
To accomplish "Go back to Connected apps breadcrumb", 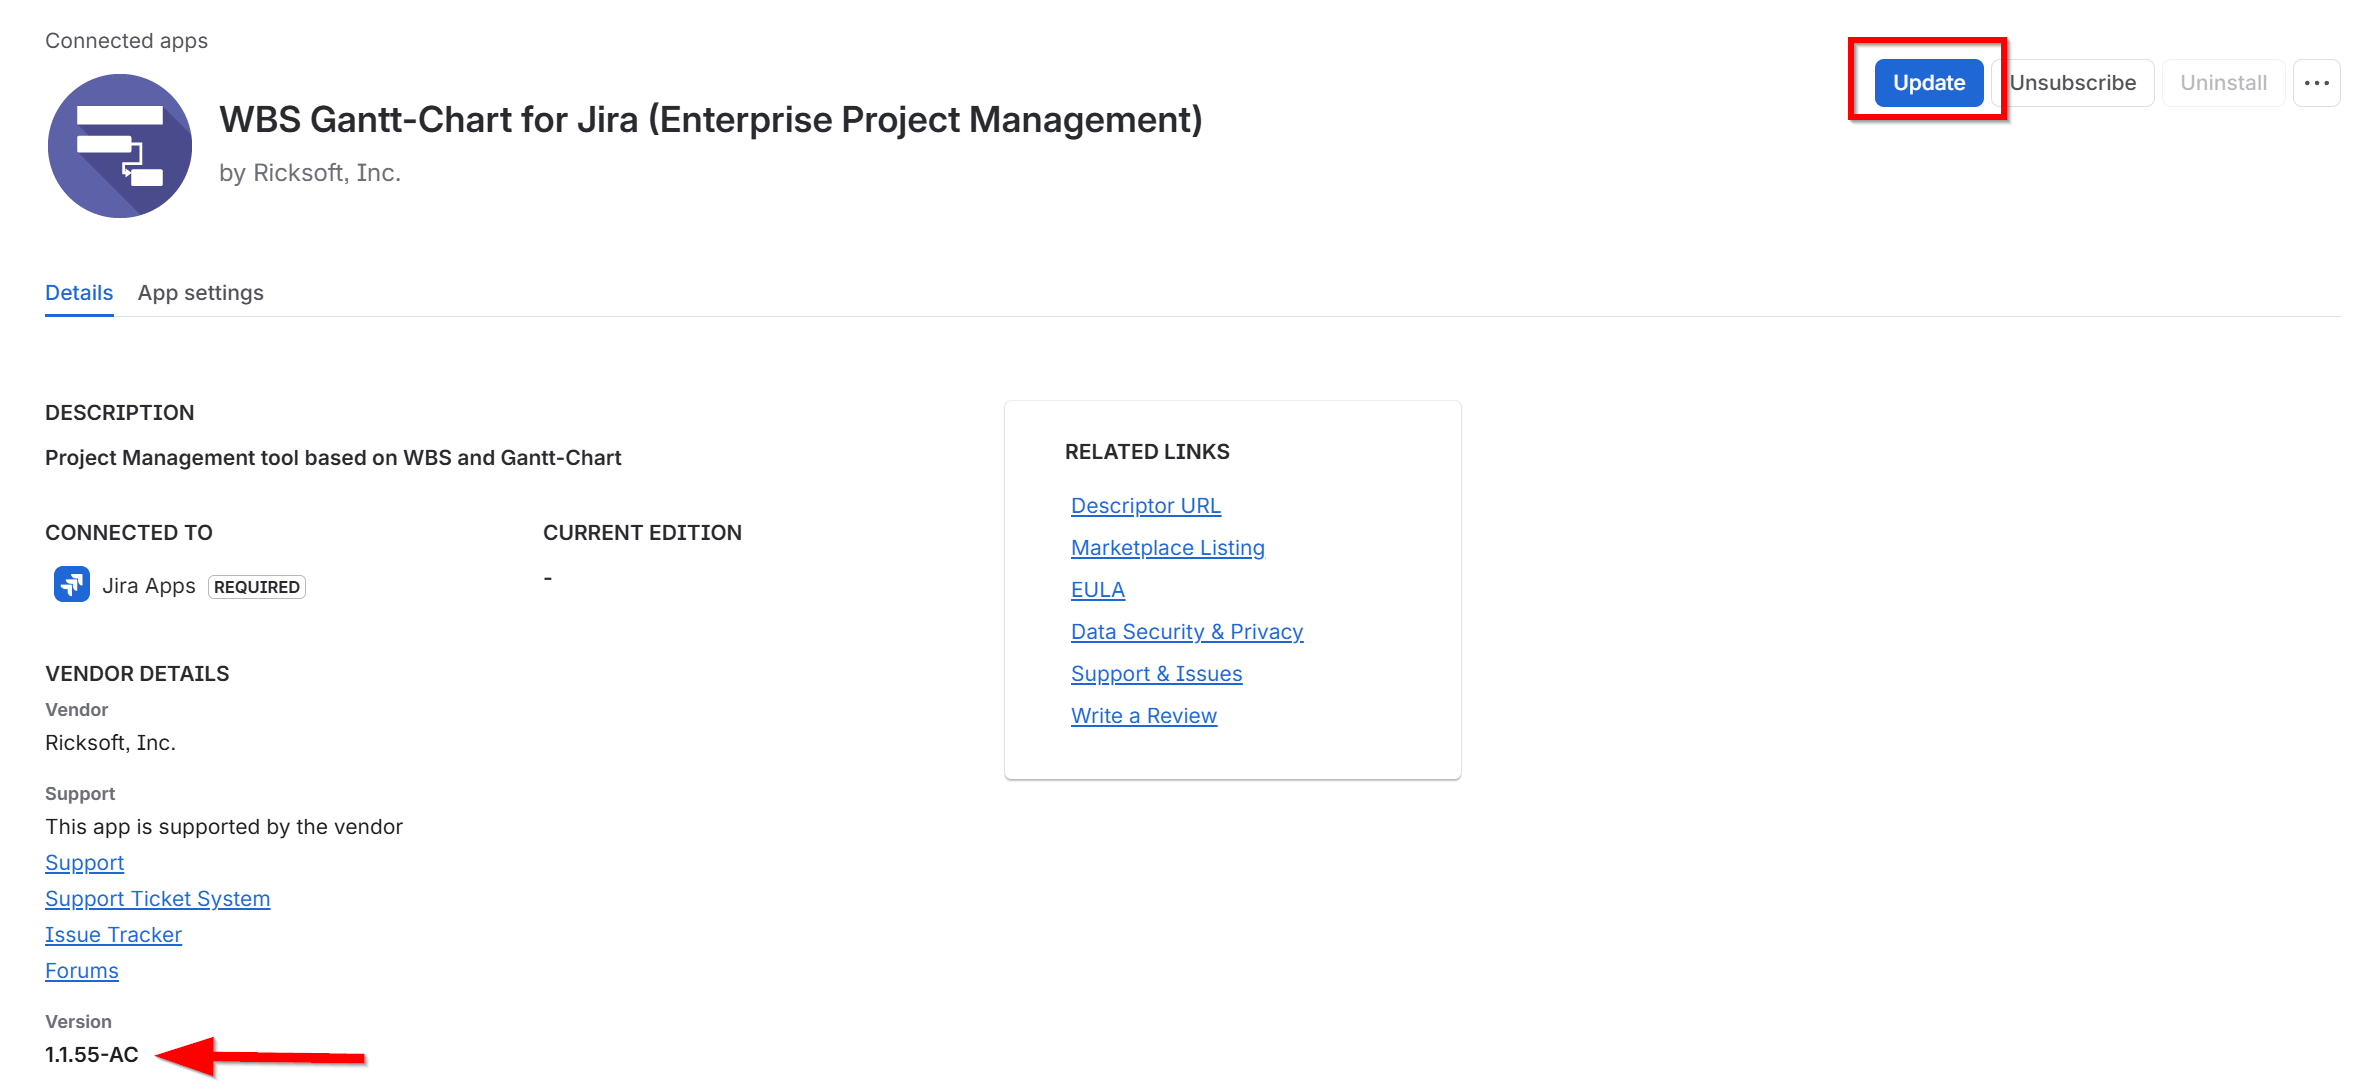I will 127,41.
